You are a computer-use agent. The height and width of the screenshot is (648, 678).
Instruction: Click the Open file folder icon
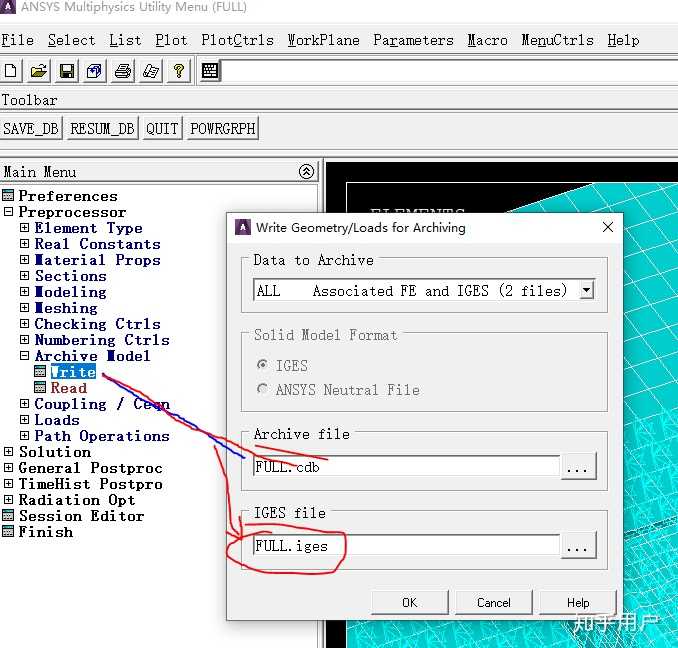38,70
